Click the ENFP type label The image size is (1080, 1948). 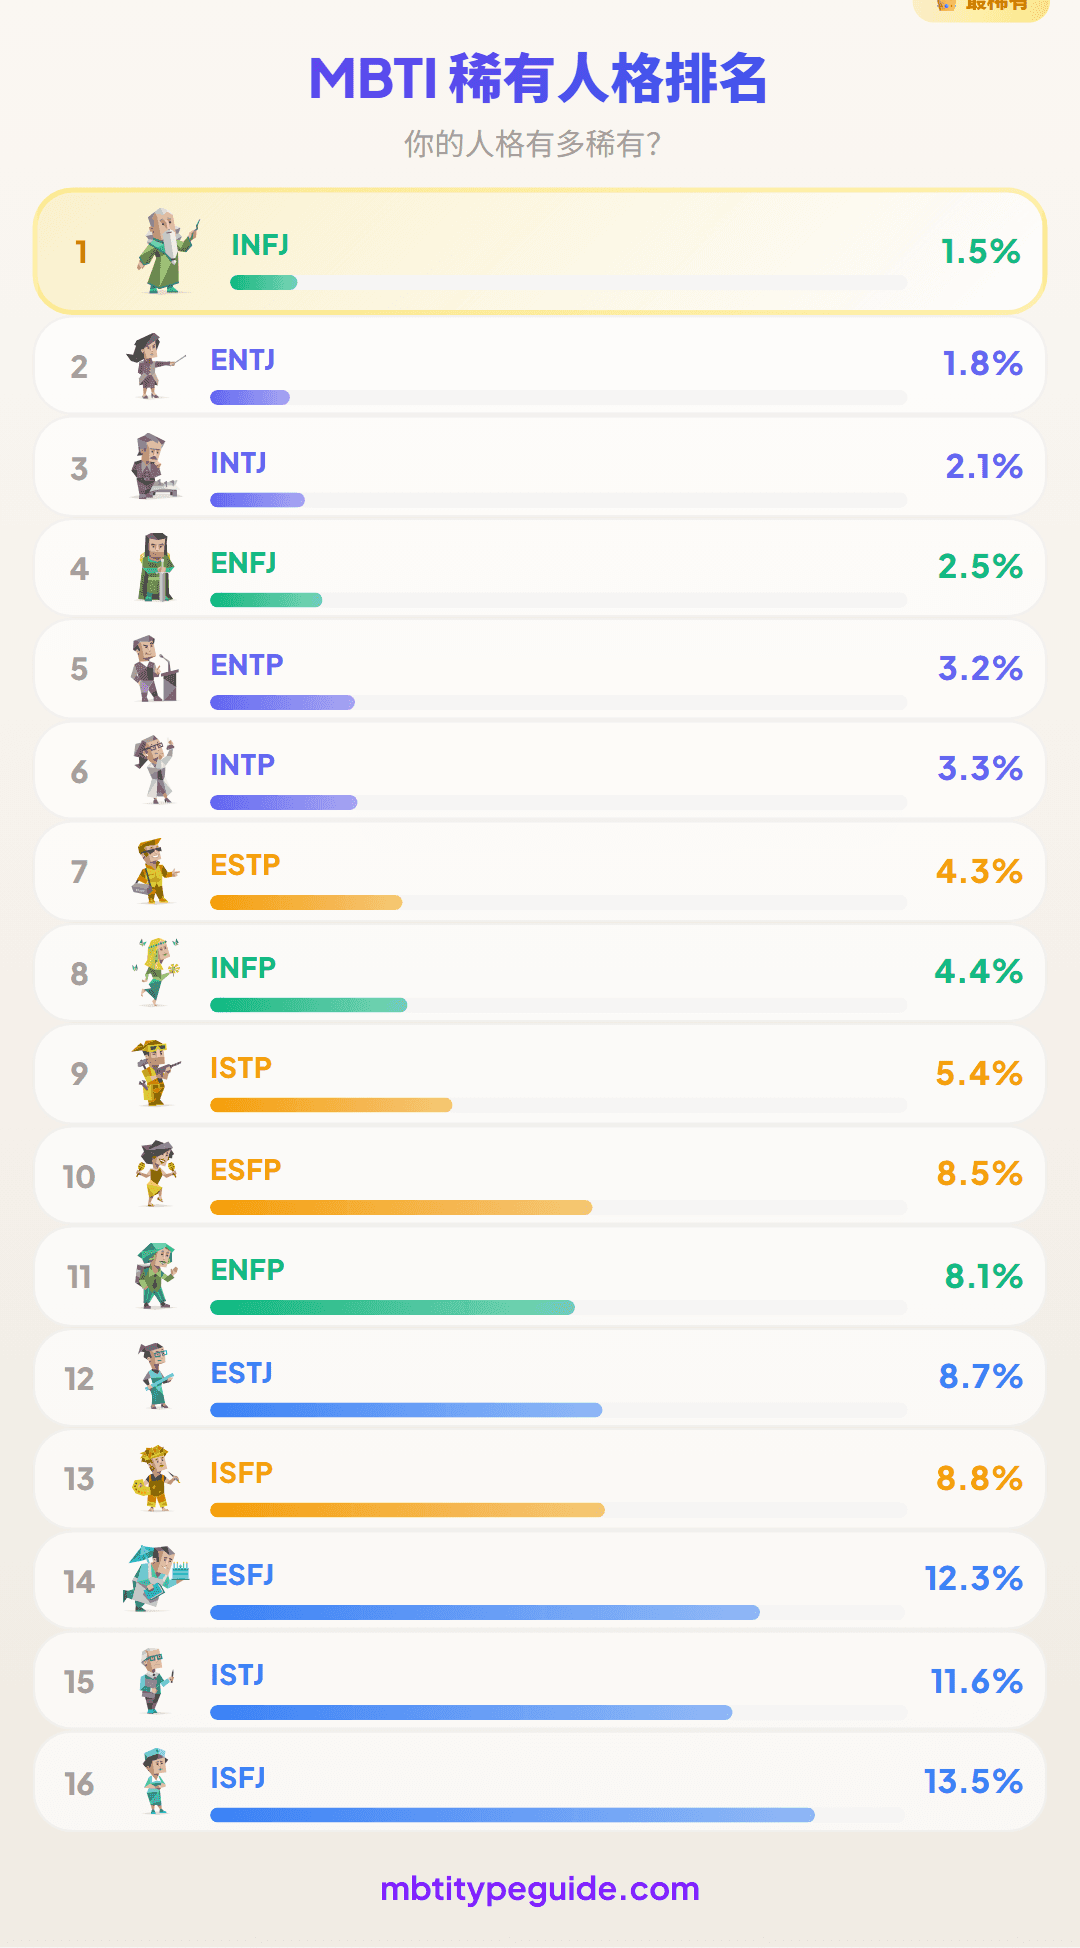(248, 1270)
